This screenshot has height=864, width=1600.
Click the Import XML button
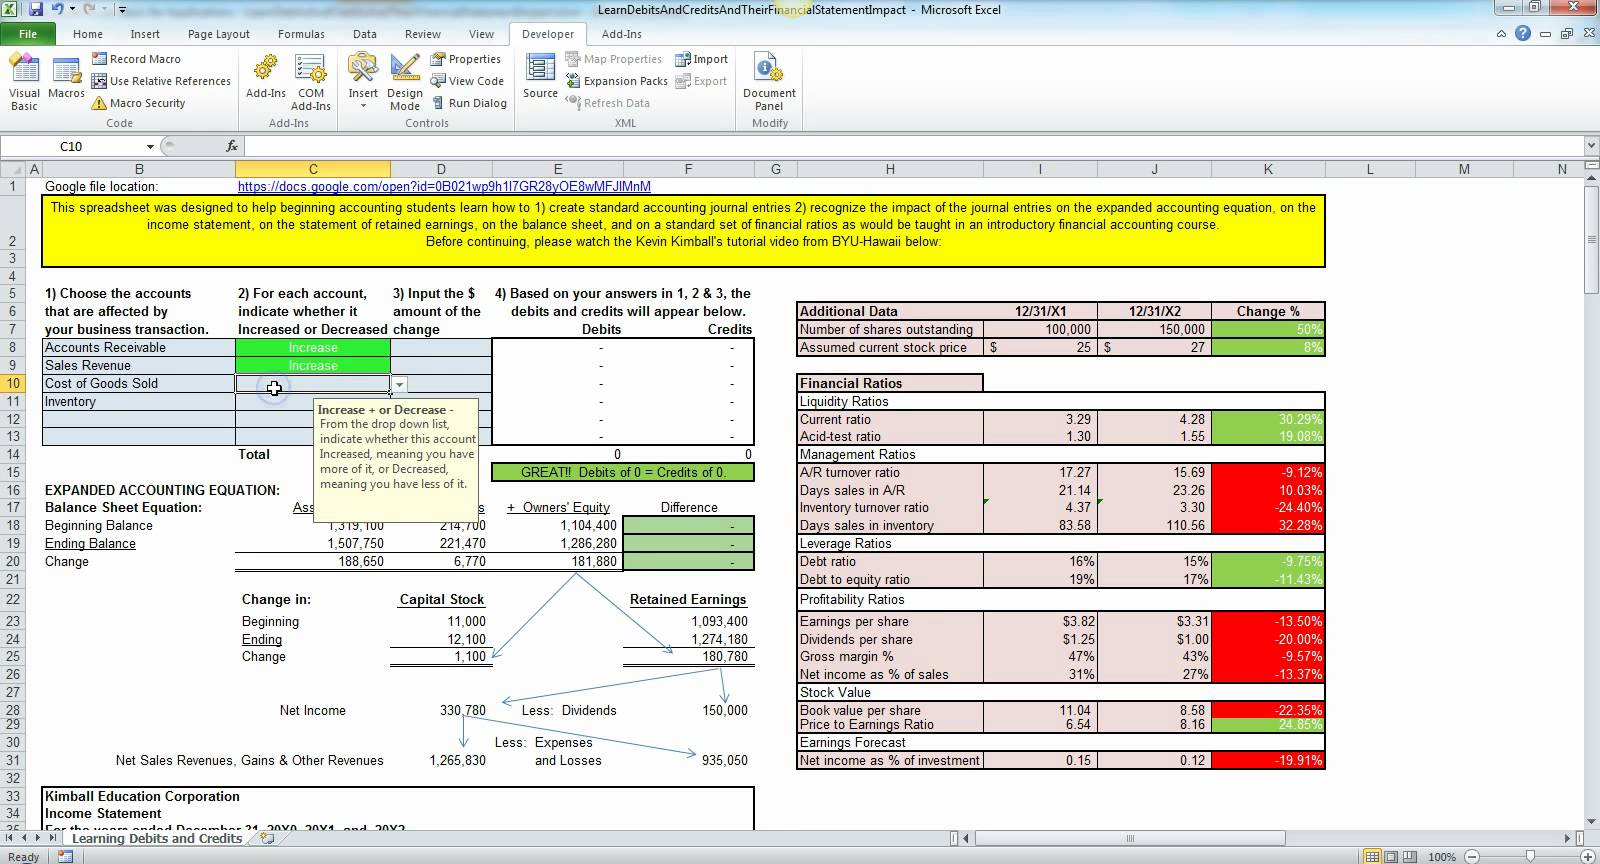701,59
